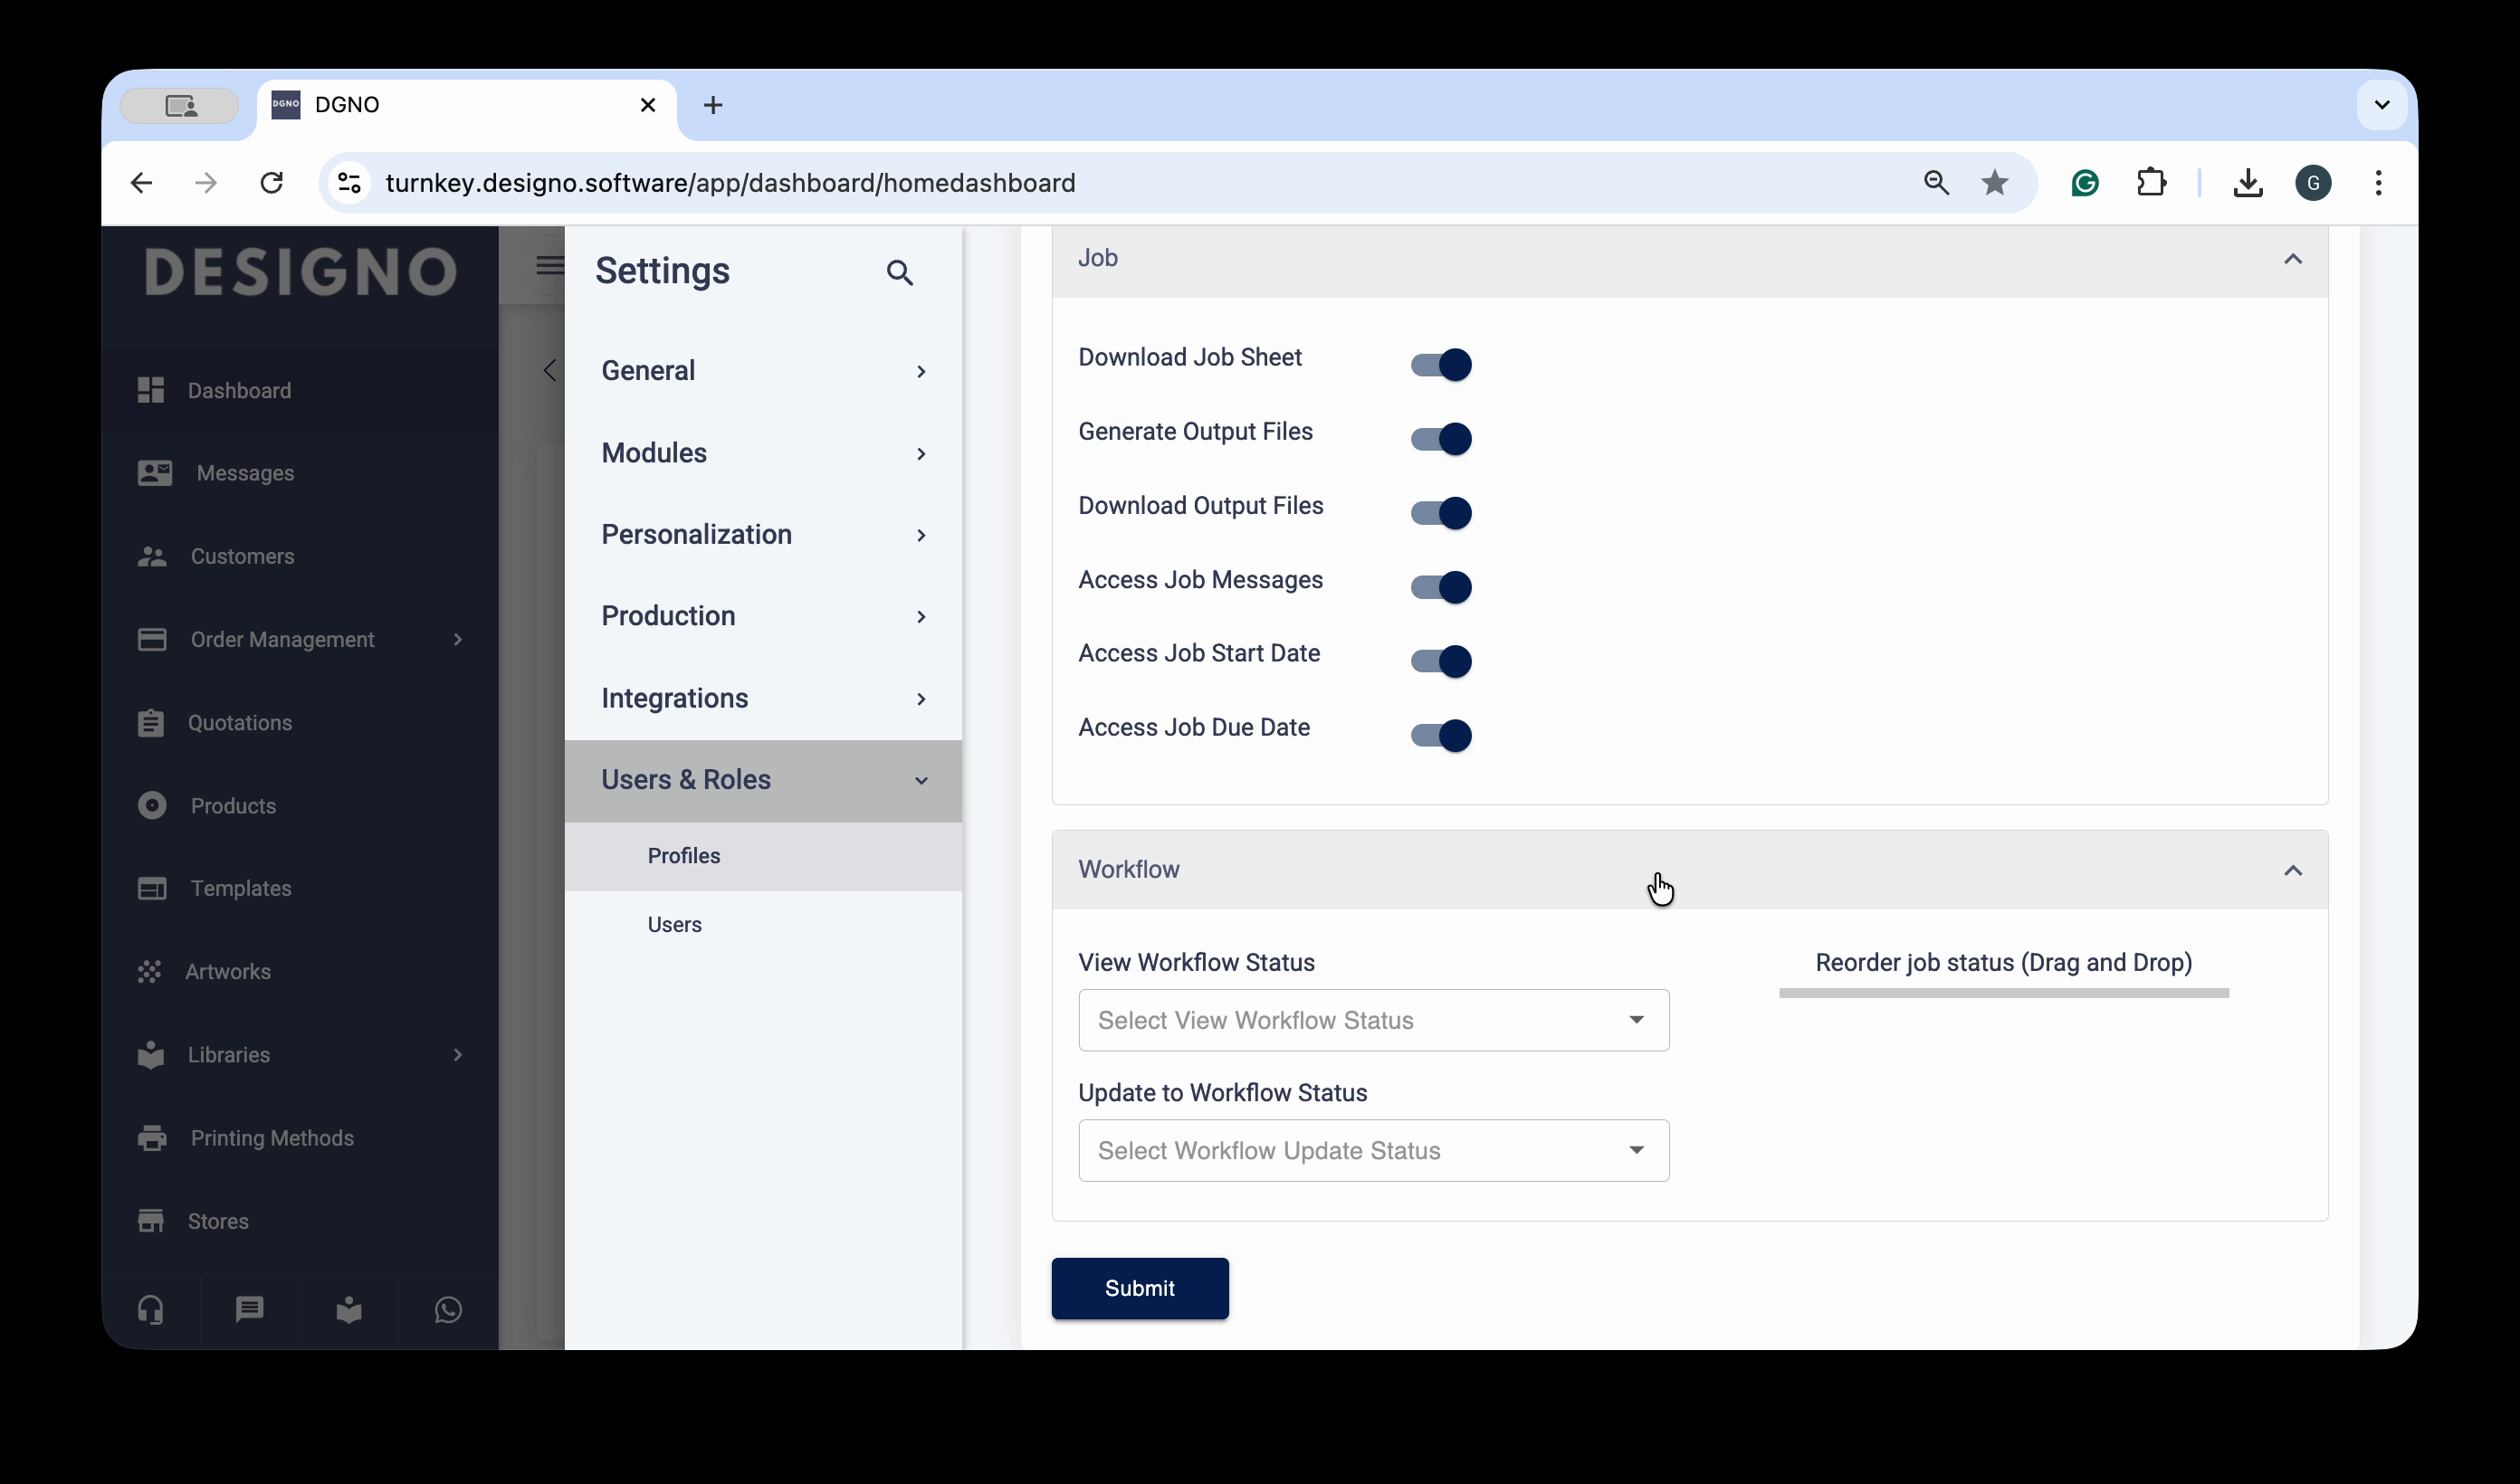Viewport: 2520px width, 1484px height.
Task: Open support headset icon at sidebar bottom
Action: pos(151,1310)
